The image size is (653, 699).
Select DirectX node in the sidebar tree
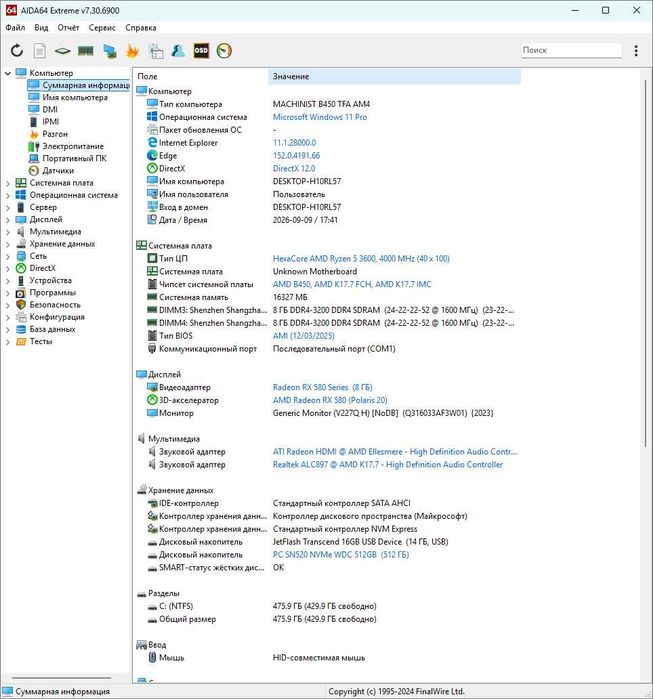click(x=42, y=268)
